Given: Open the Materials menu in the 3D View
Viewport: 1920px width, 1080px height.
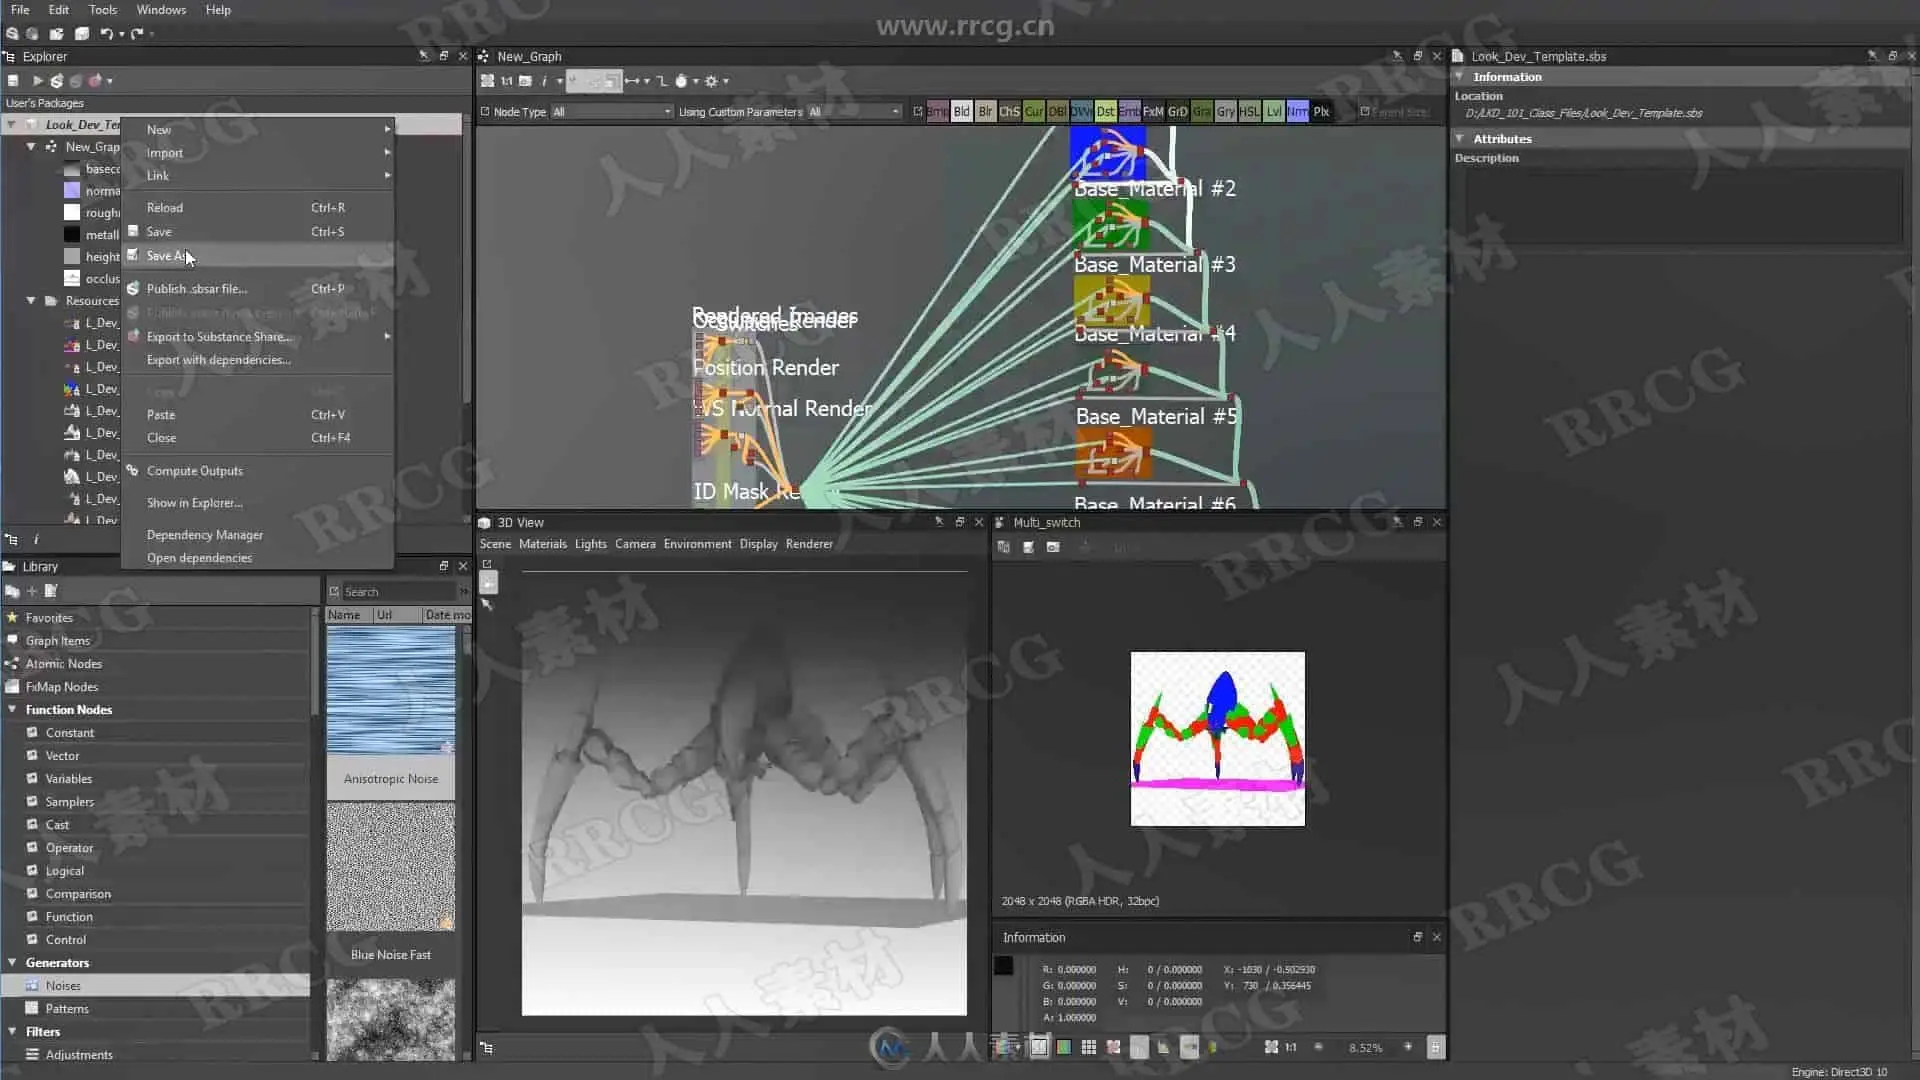Looking at the screenshot, I should click(x=542, y=544).
